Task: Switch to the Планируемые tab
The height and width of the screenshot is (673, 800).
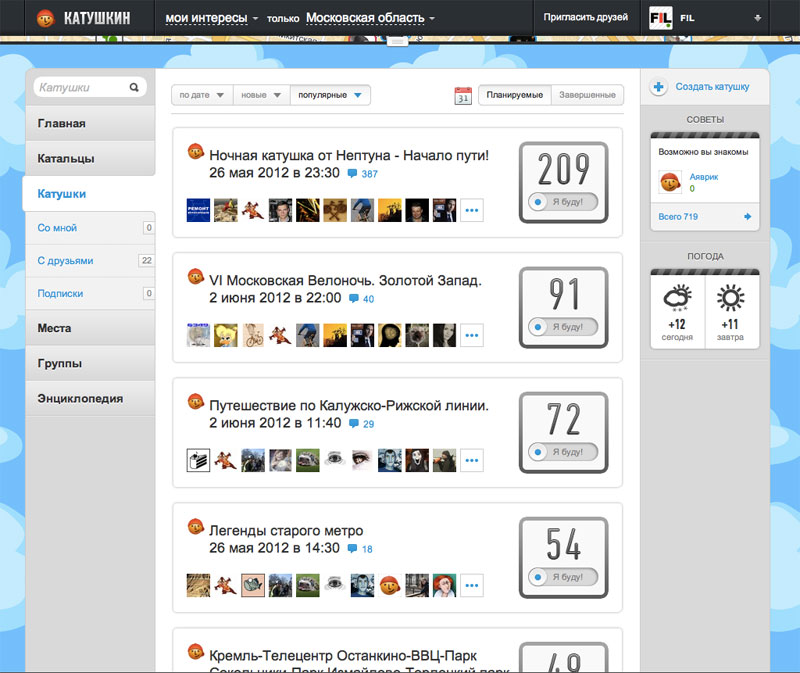Action: (515, 95)
